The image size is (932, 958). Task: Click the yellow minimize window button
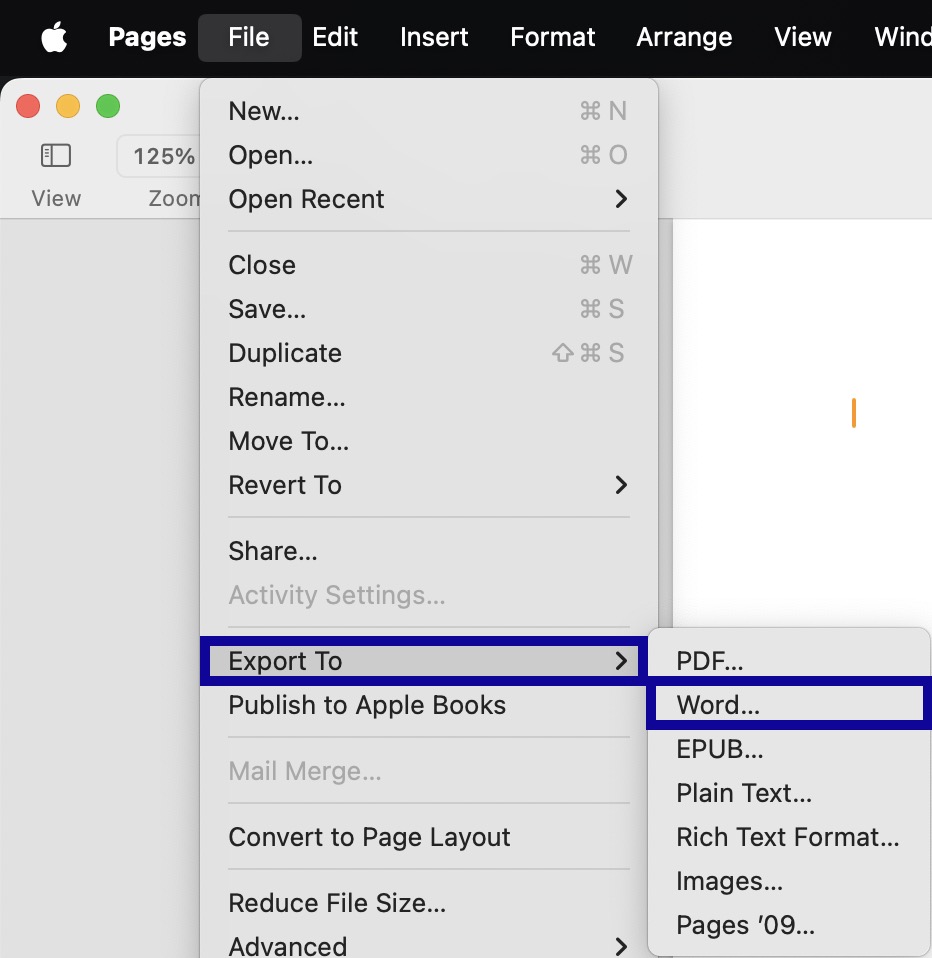coord(68,106)
